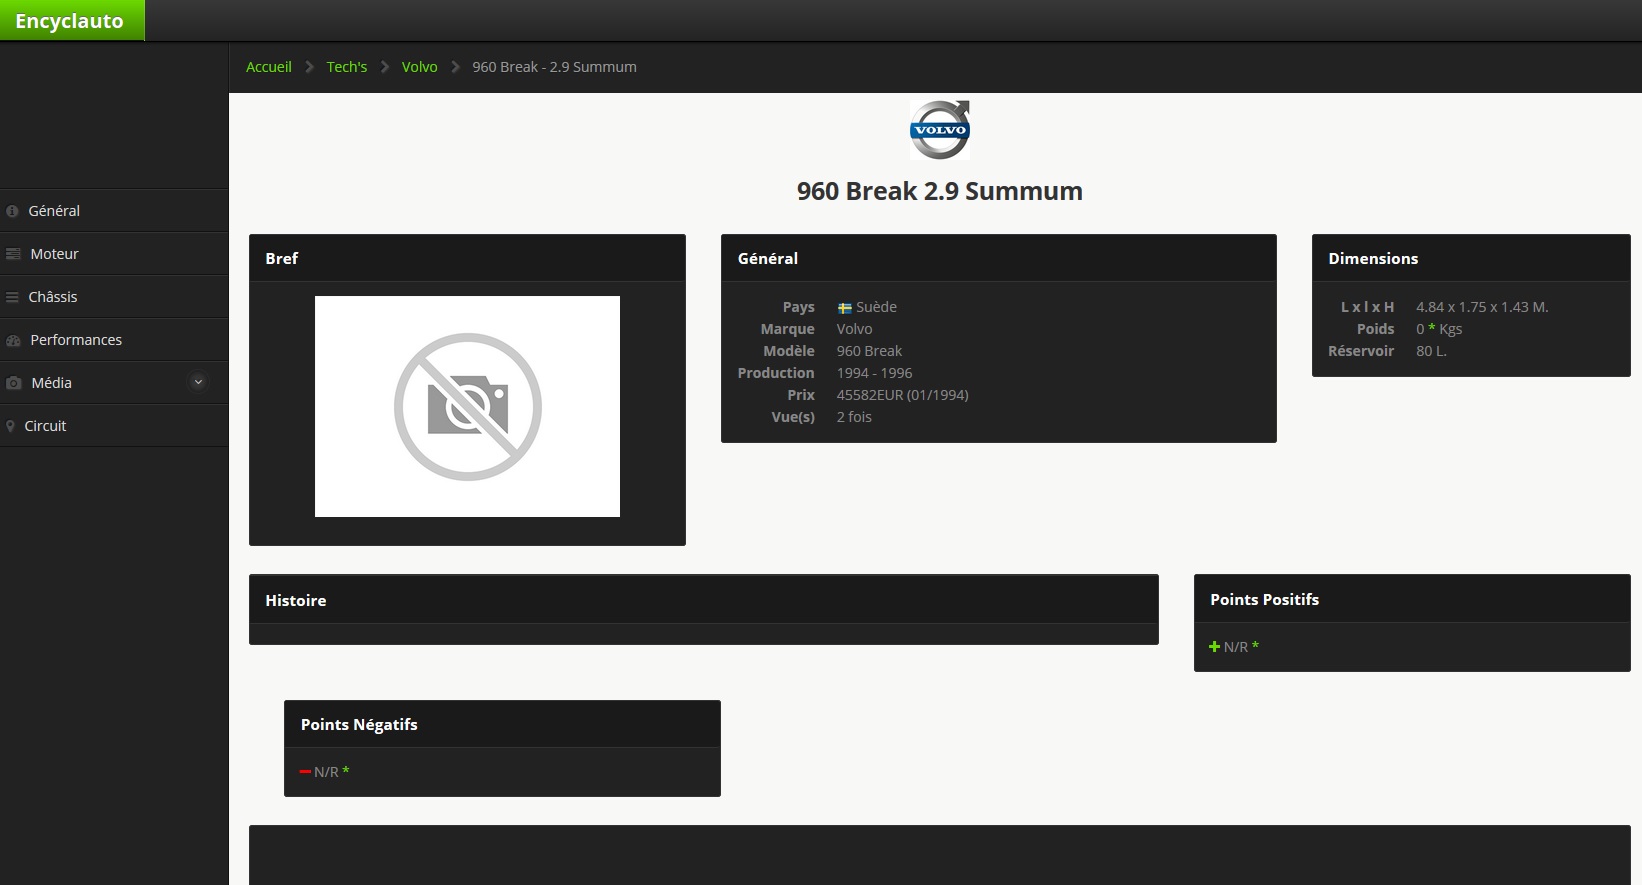The height and width of the screenshot is (885, 1642).
Task: Click the '960 Break' Modèle value
Action: 869,351
